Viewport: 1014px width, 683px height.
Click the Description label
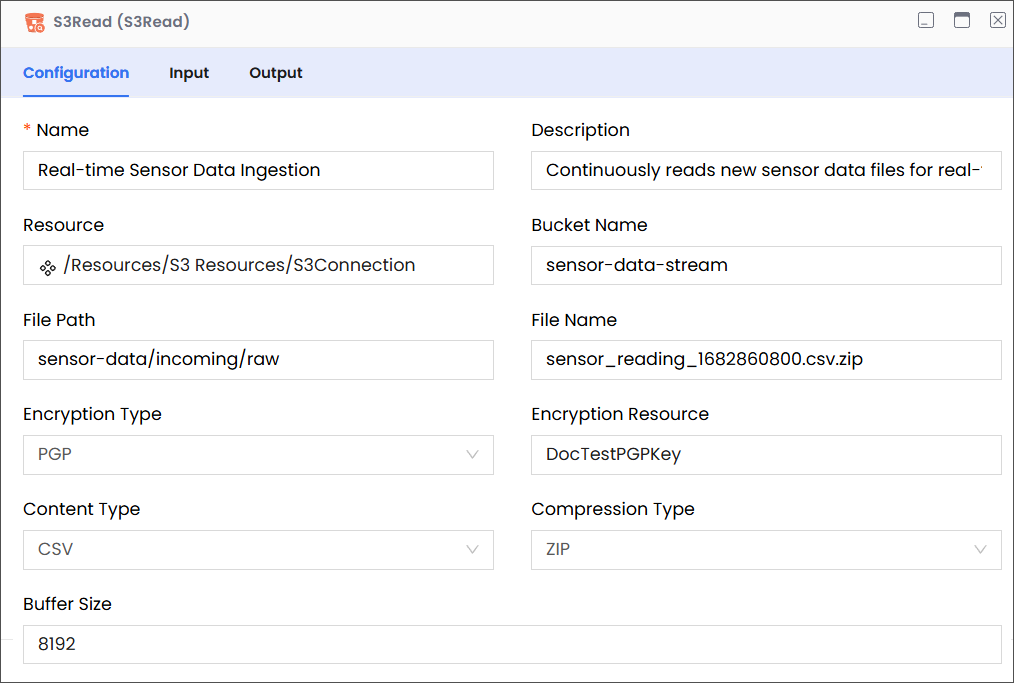click(x=580, y=130)
